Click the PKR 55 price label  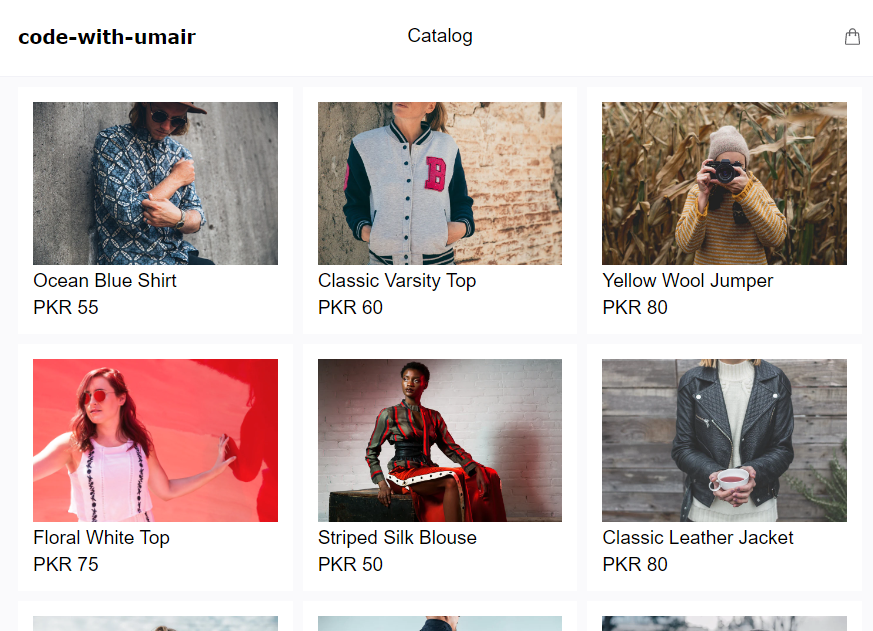(x=66, y=308)
